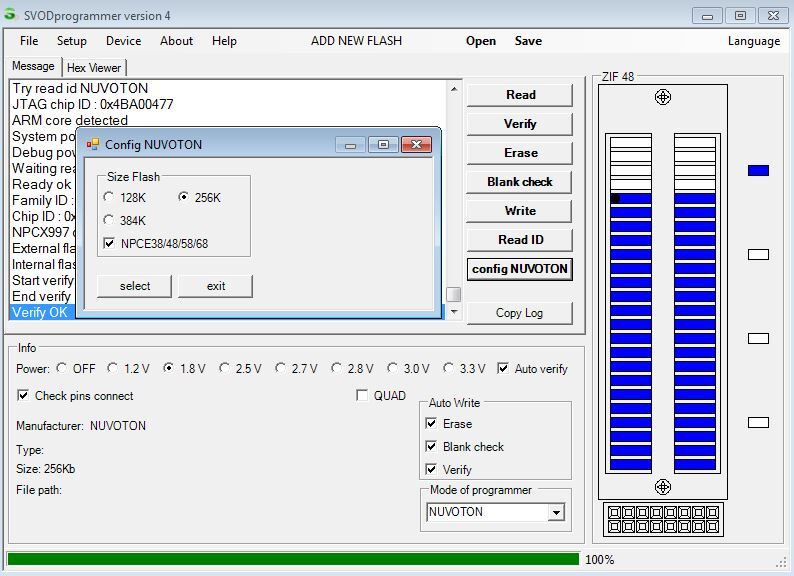Enable the NPCE38/48/58/68 checkbox
The height and width of the screenshot is (576, 794).
pyautogui.click(x=109, y=243)
